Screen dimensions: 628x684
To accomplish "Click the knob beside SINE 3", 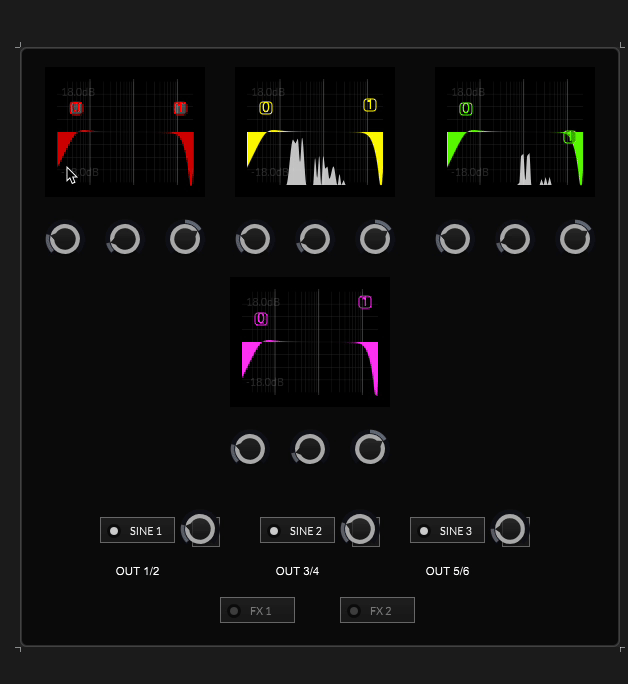I will point(510,529).
